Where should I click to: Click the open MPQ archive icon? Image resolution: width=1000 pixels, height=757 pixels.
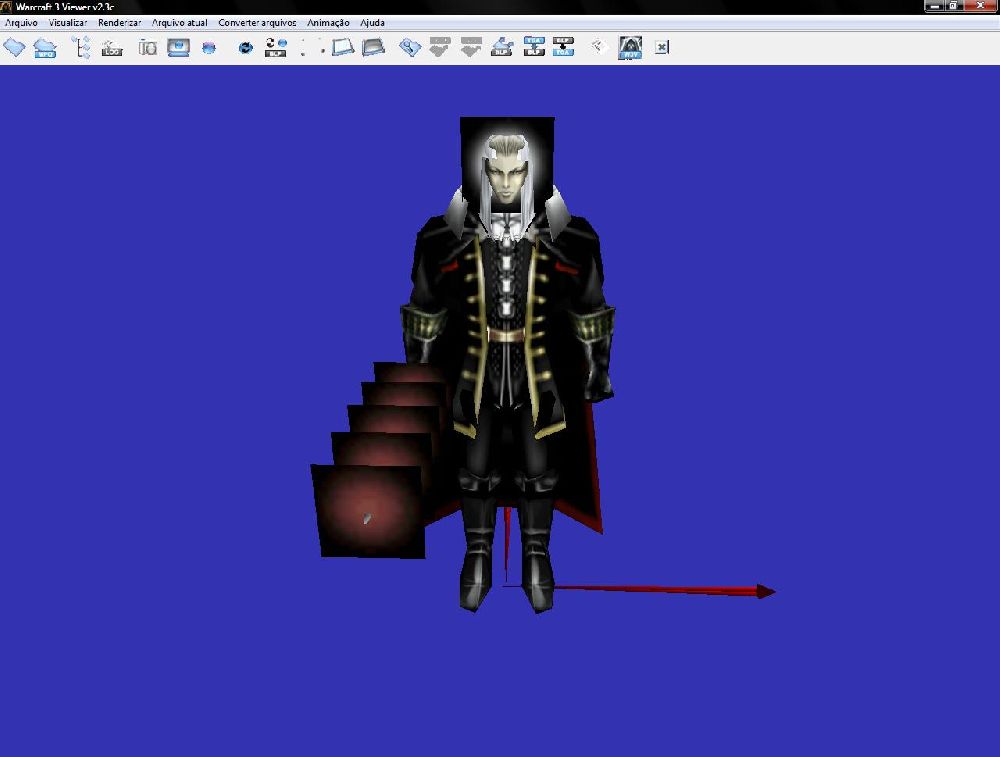click(45, 48)
